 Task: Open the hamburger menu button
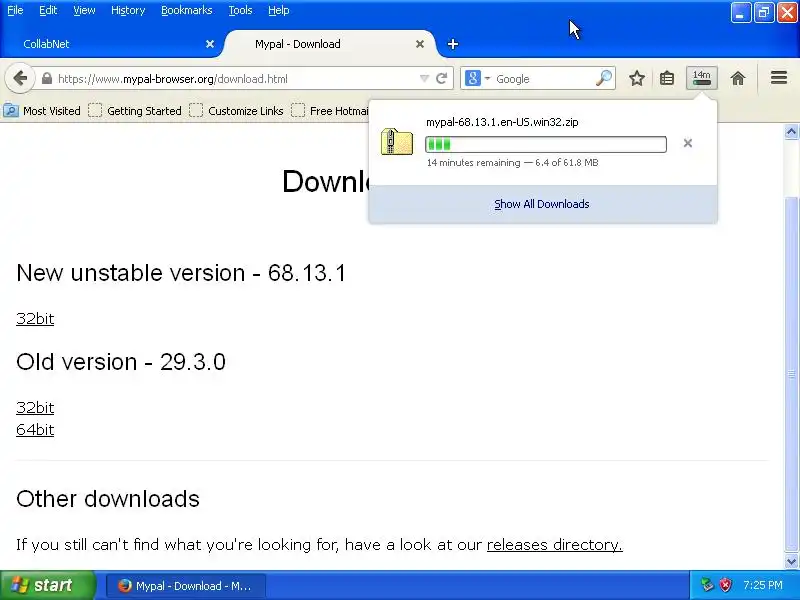[779, 78]
